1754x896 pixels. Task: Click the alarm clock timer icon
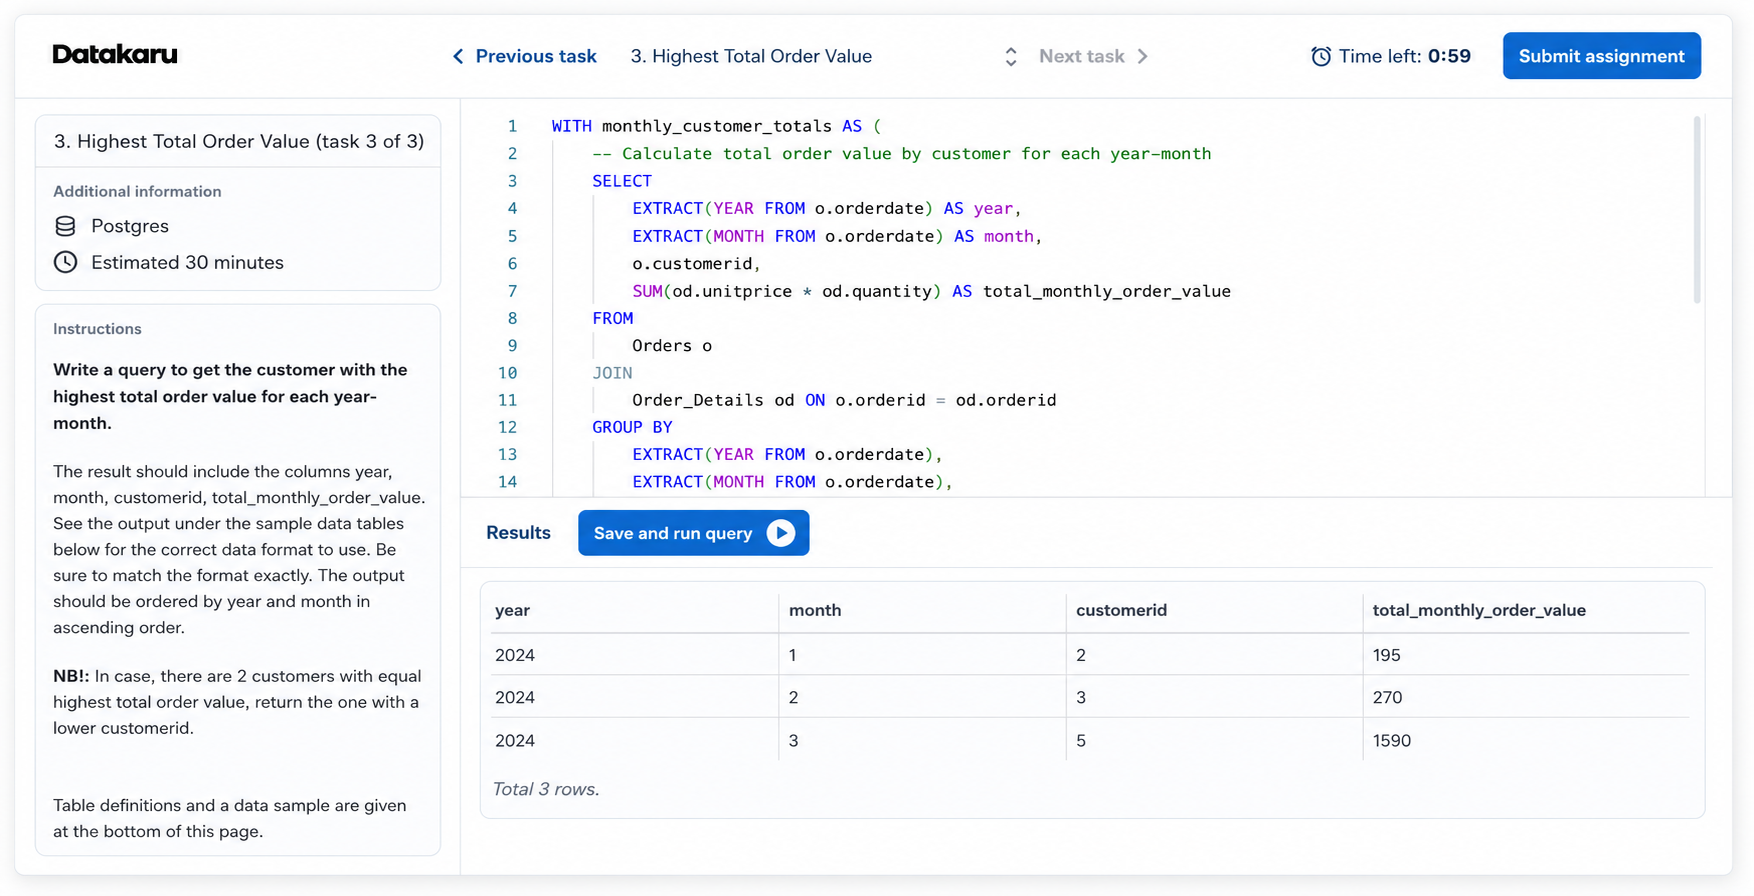(1321, 56)
